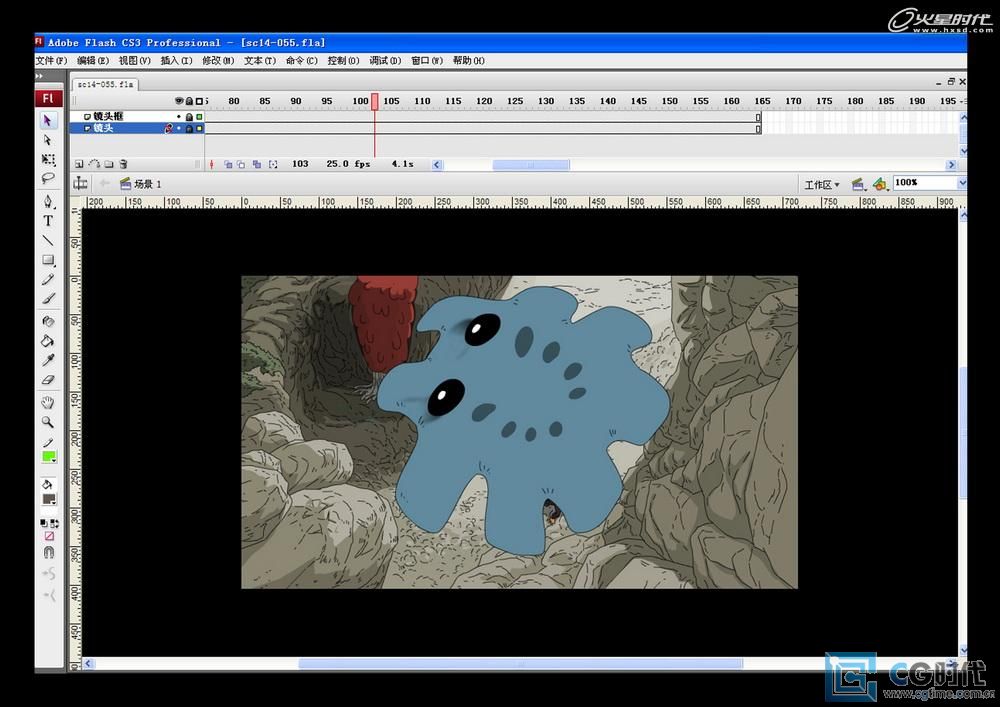The width and height of the screenshot is (1000, 707).
Task: Click the No Color icon
Action: pyautogui.click(x=48, y=536)
